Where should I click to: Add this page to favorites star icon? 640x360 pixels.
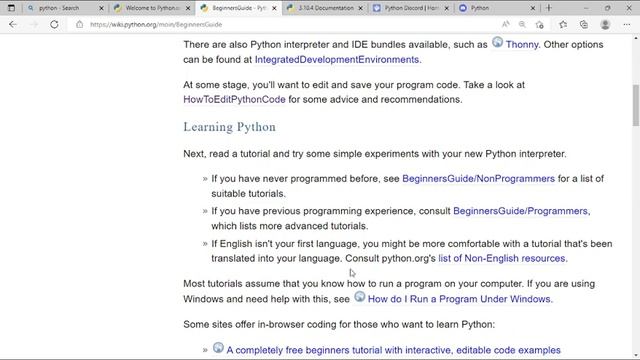pos(540,24)
